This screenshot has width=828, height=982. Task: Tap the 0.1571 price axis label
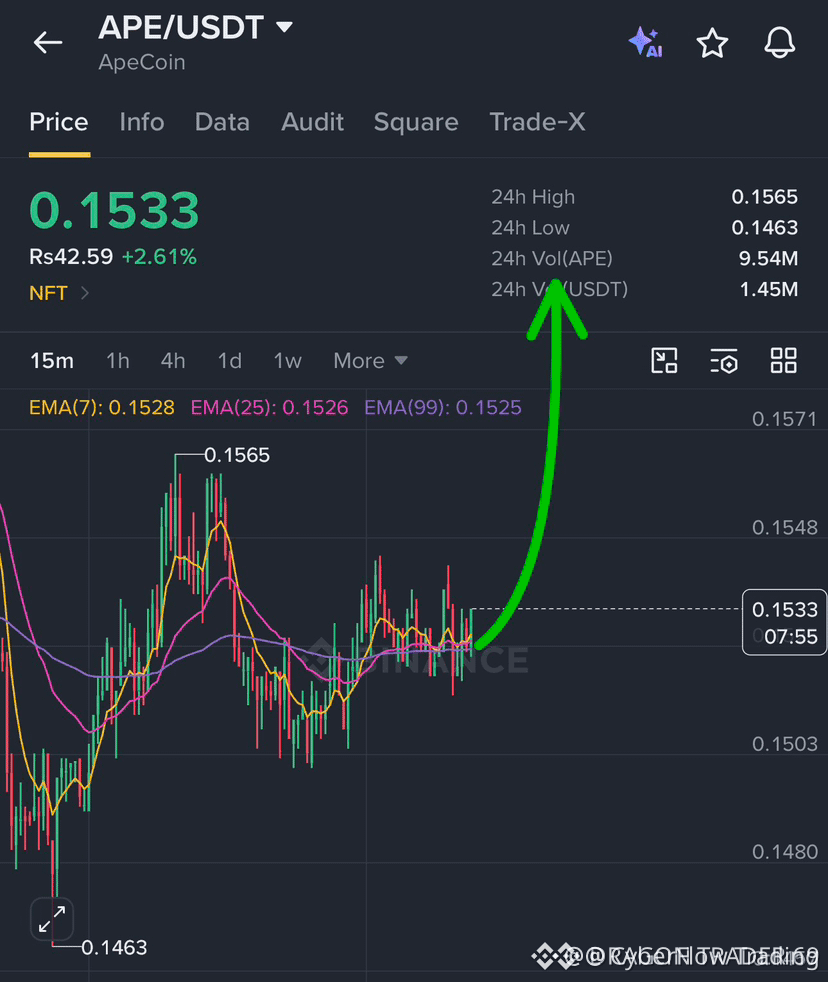785,419
